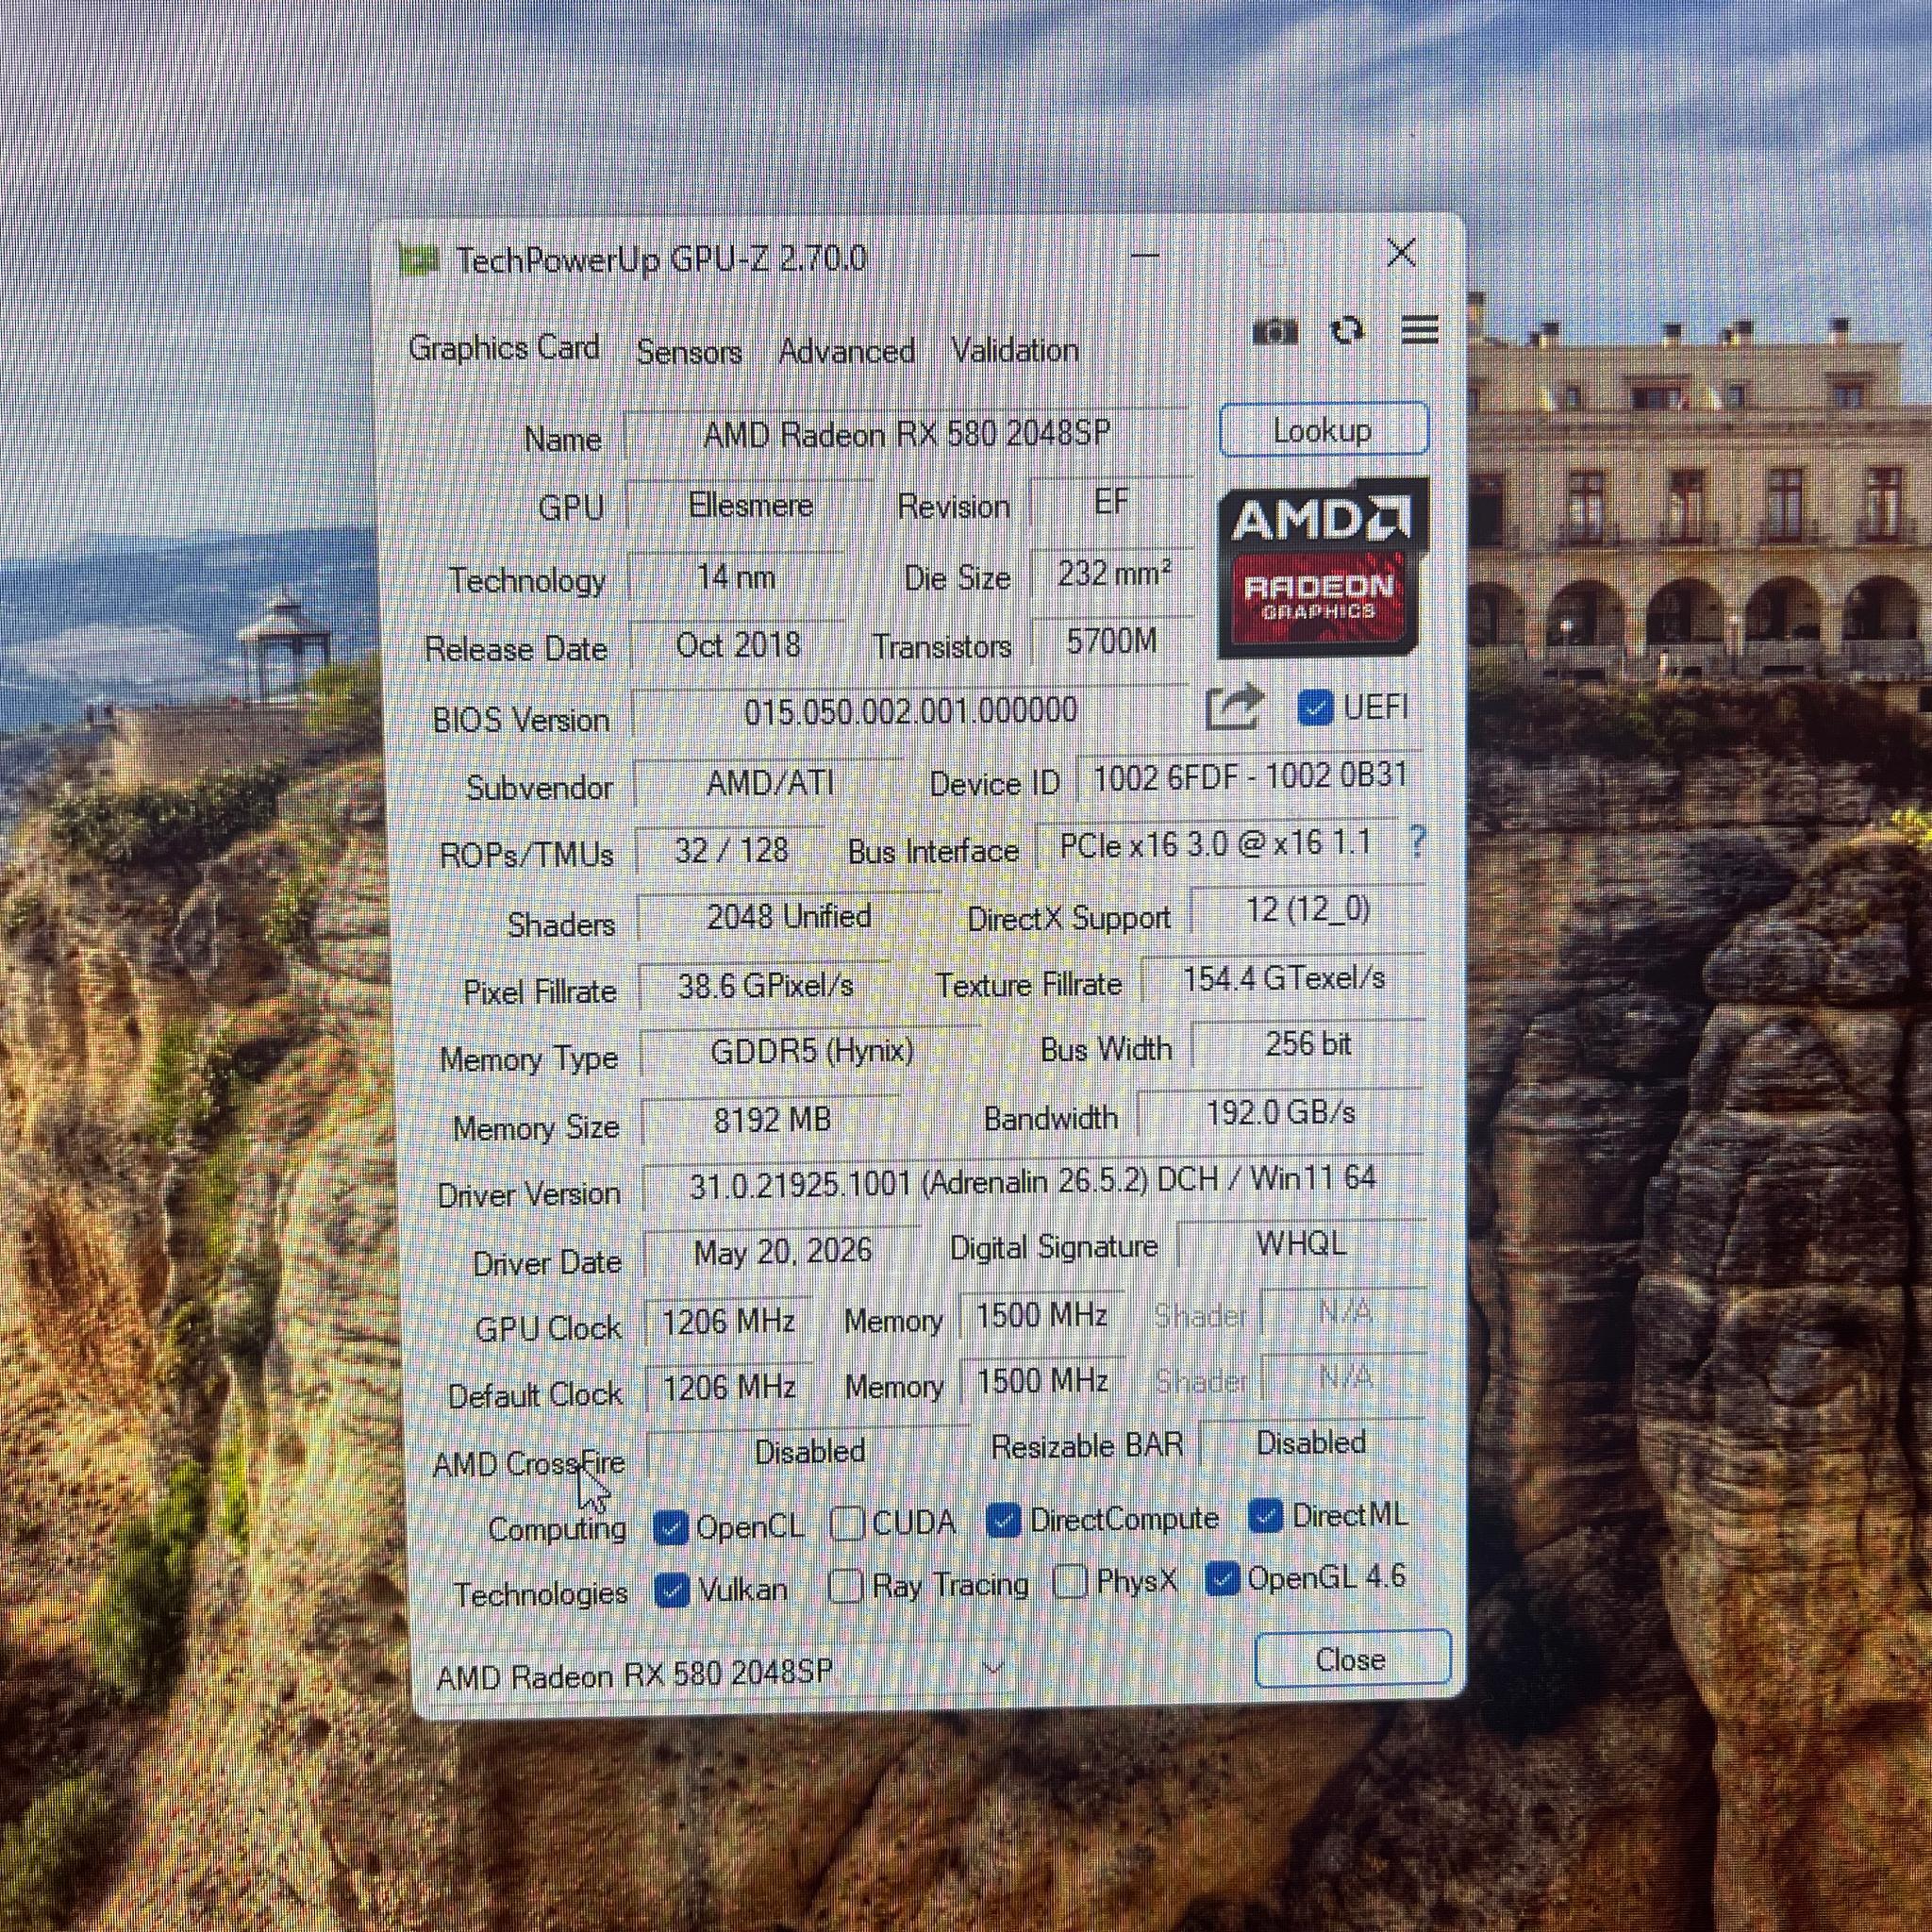Click the Shader N/A field in GPU Clock row

coord(1344,1311)
